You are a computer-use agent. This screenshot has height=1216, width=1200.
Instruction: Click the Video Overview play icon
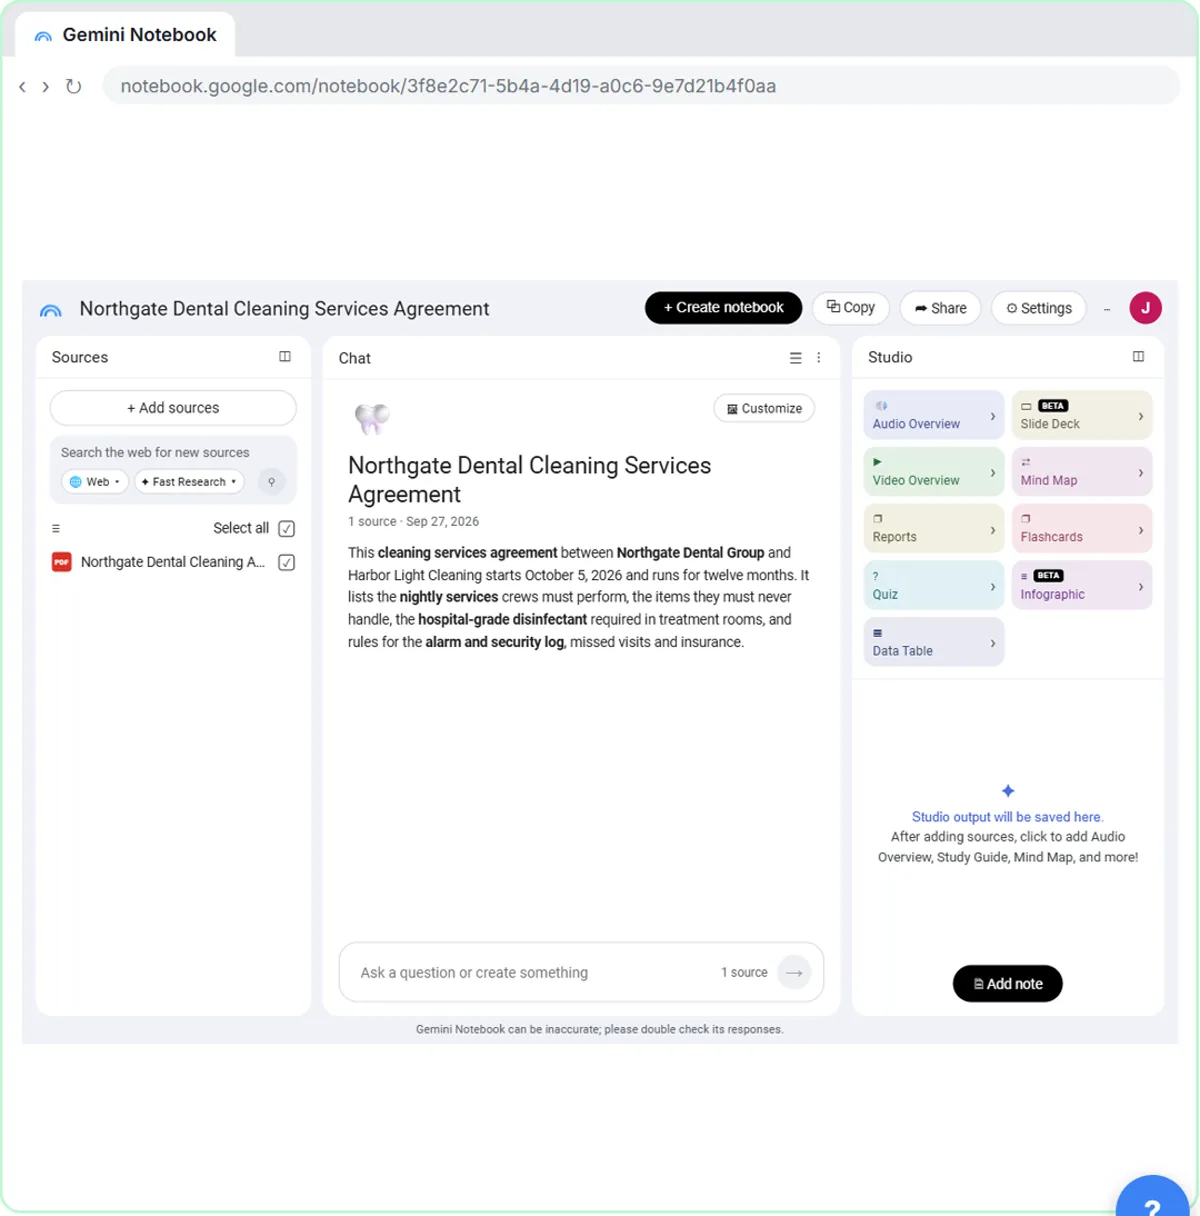point(878,462)
